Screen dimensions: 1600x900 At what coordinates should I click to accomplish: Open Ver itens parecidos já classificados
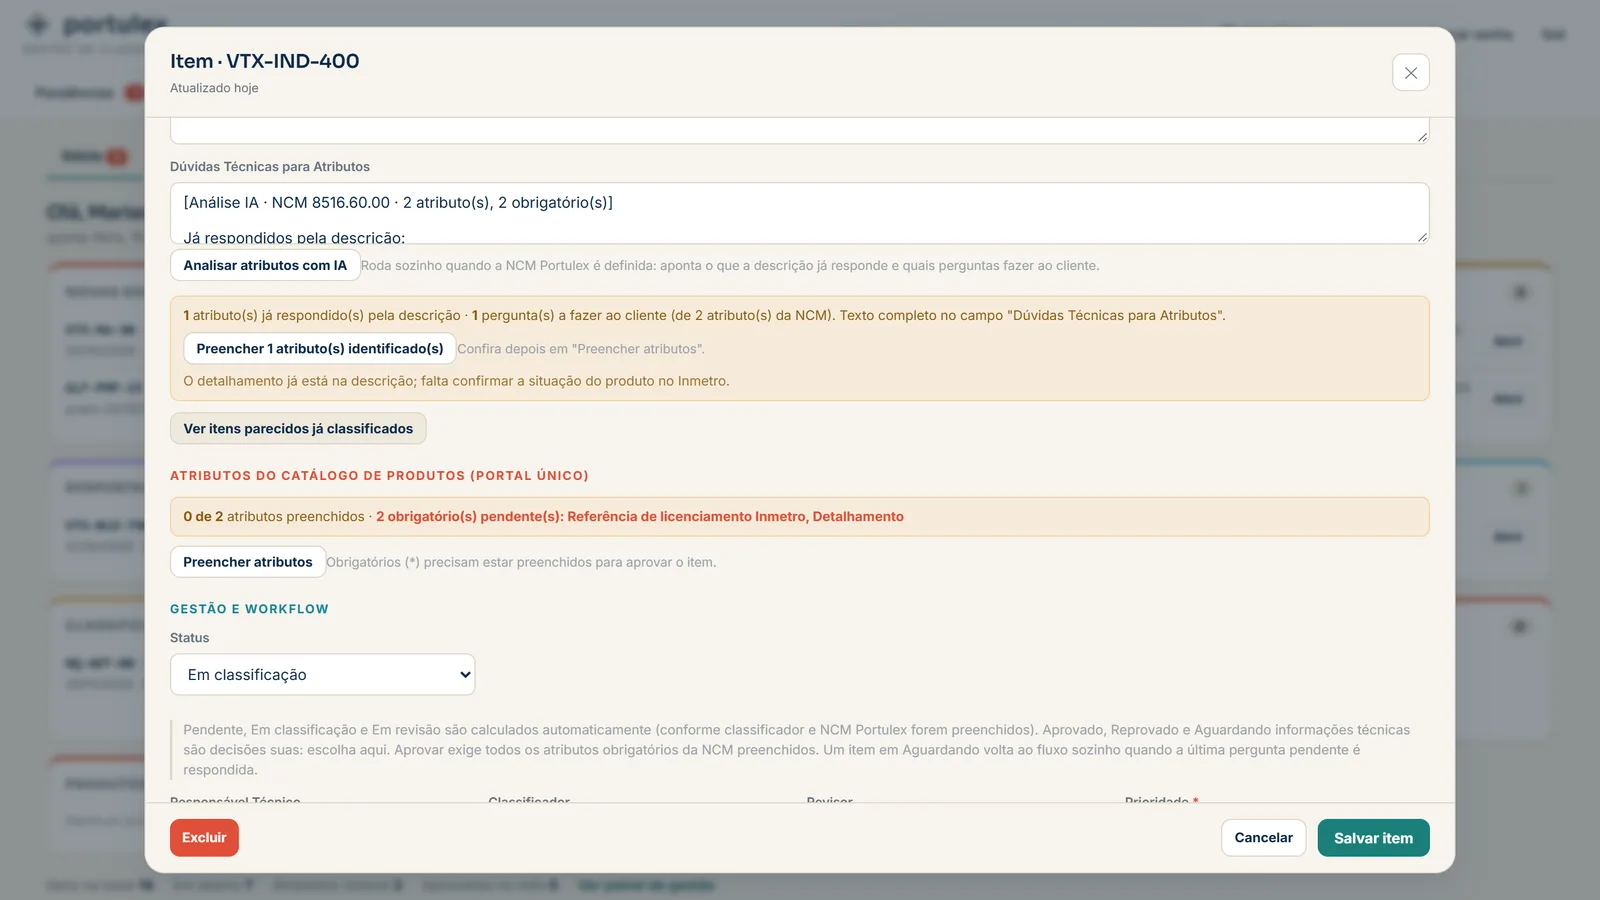pyautogui.click(x=298, y=428)
